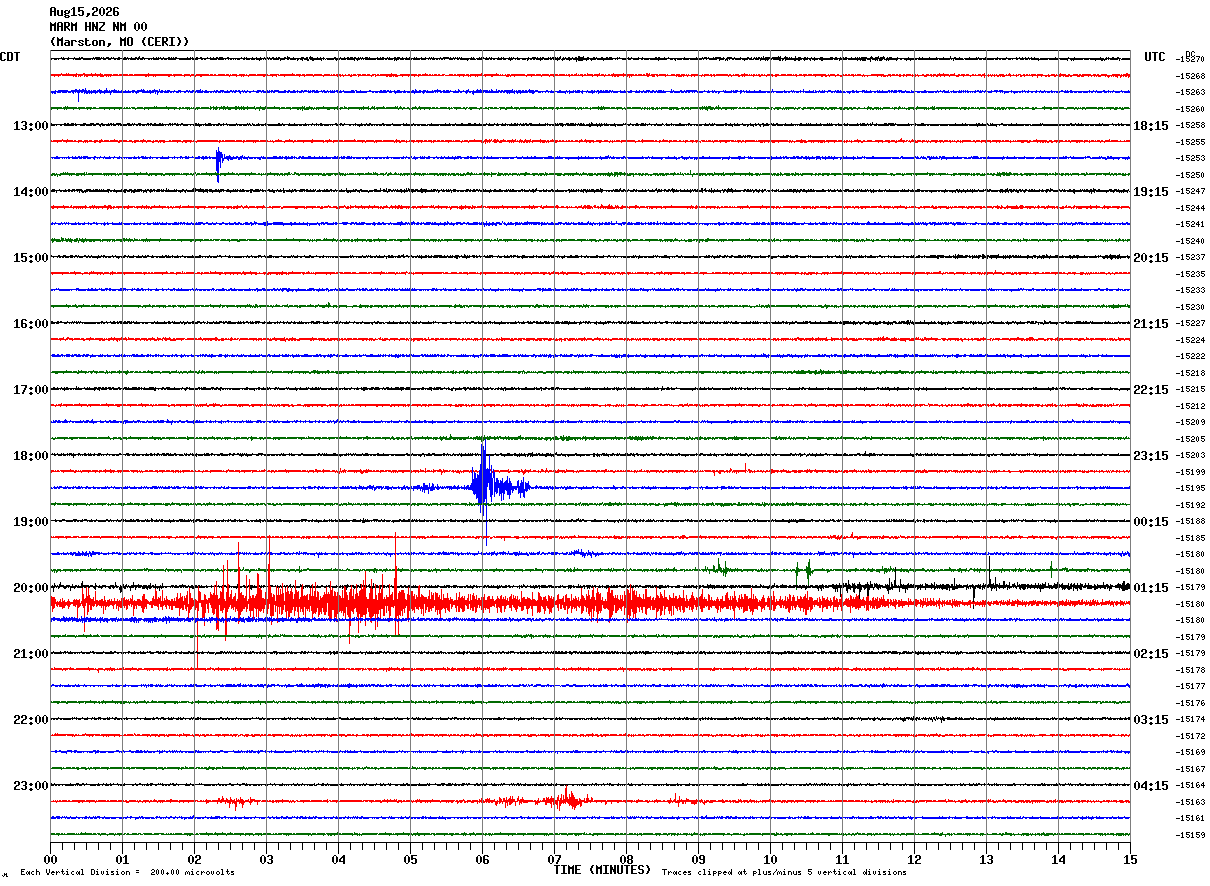Click the 23:00 CDT time marker
This screenshot has height=886, width=1210.
tap(31, 786)
